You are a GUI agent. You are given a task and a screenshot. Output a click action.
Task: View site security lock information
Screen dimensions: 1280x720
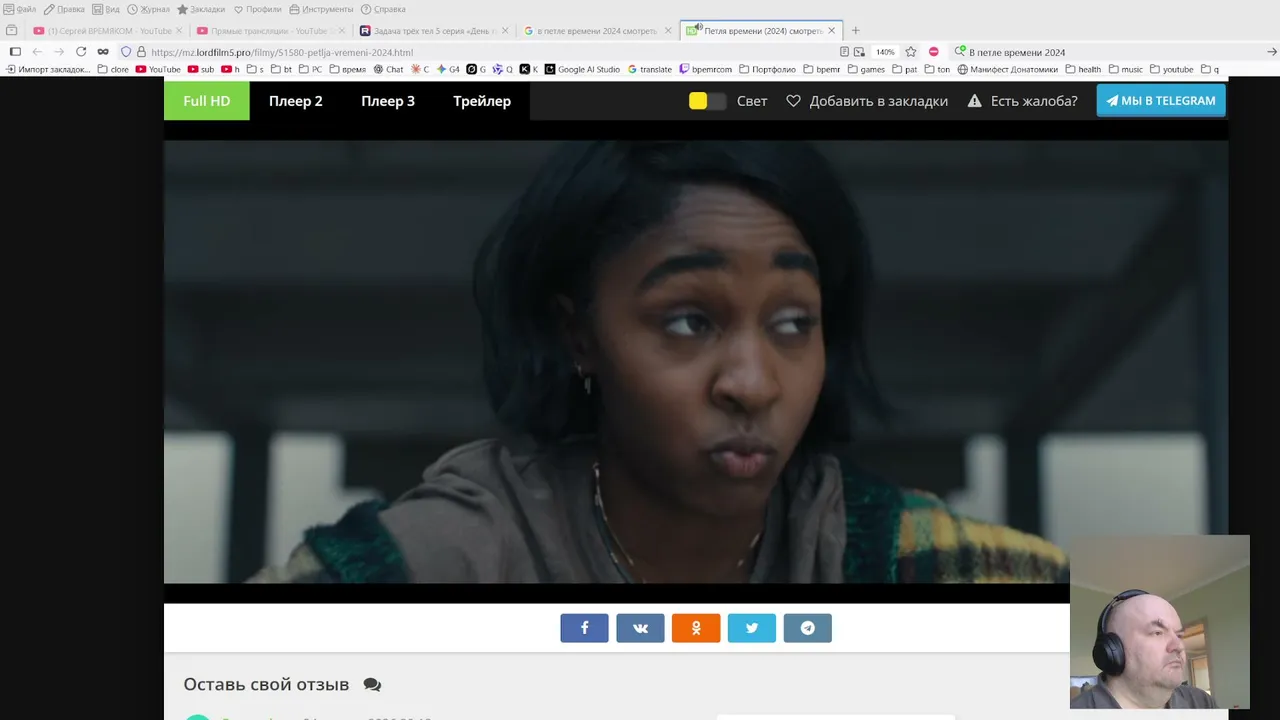[141, 52]
